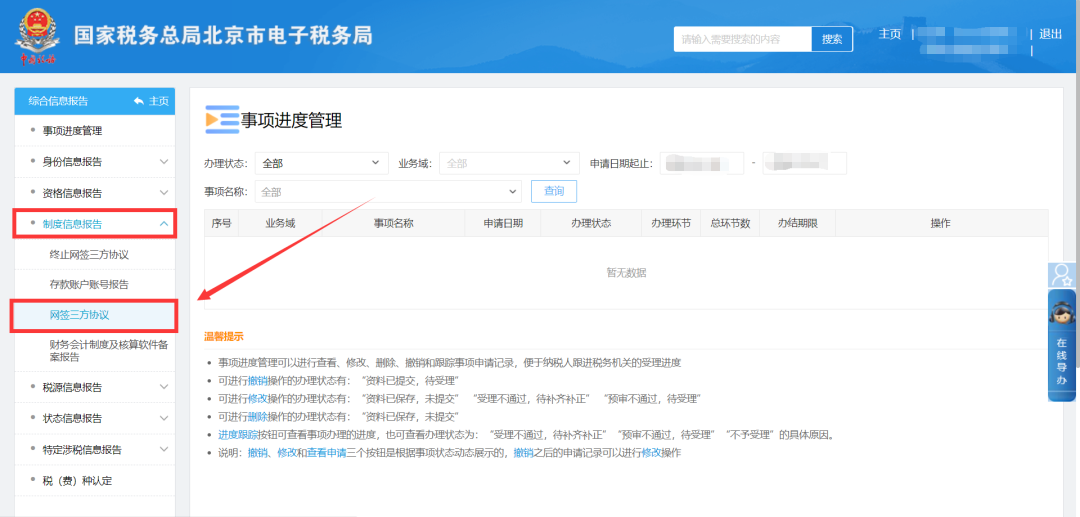Click the 操作 column header

[941, 224]
